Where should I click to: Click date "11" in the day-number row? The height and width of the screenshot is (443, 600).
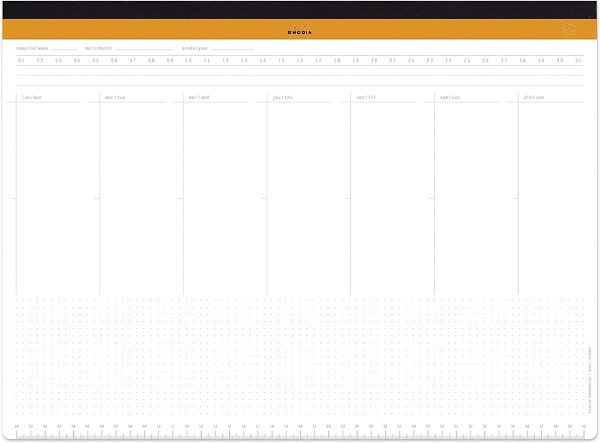(x=207, y=60)
